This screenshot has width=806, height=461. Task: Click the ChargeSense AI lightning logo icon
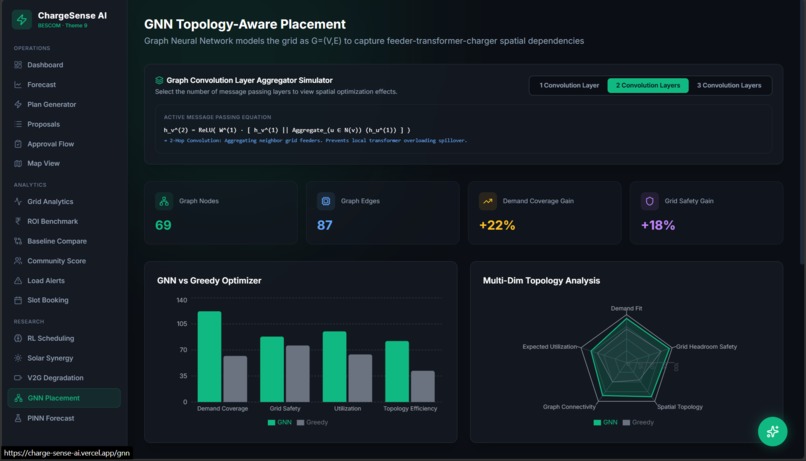(x=22, y=20)
